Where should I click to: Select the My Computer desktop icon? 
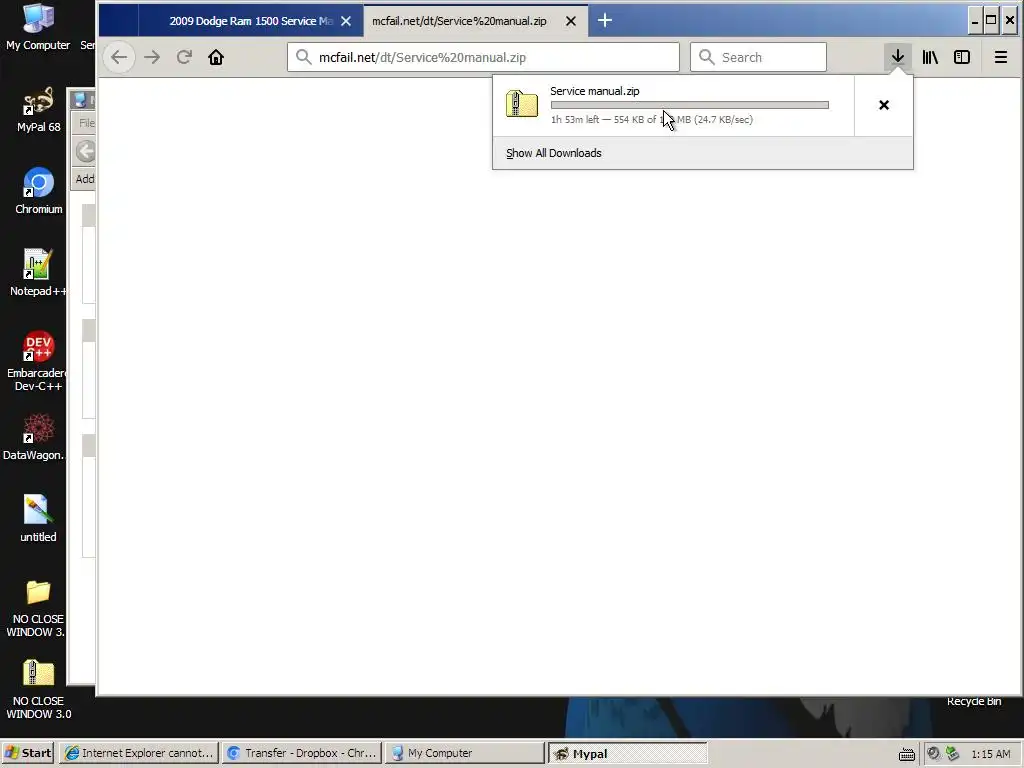click(x=38, y=27)
